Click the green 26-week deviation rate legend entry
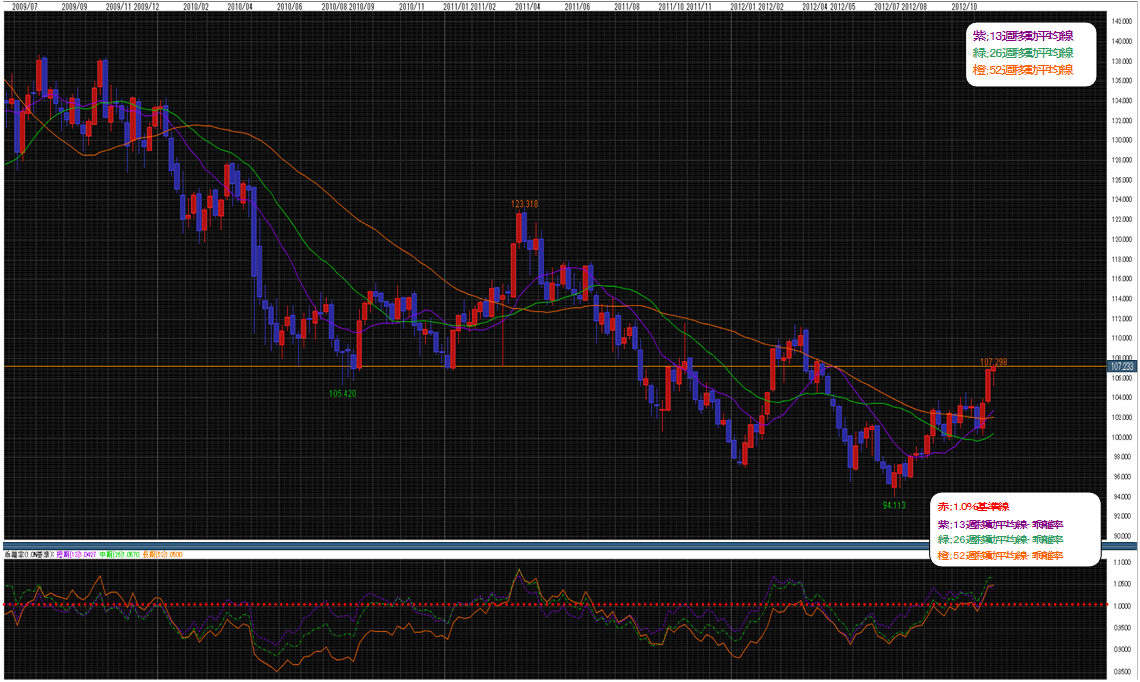The image size is (1140, 682). [999, 540]
